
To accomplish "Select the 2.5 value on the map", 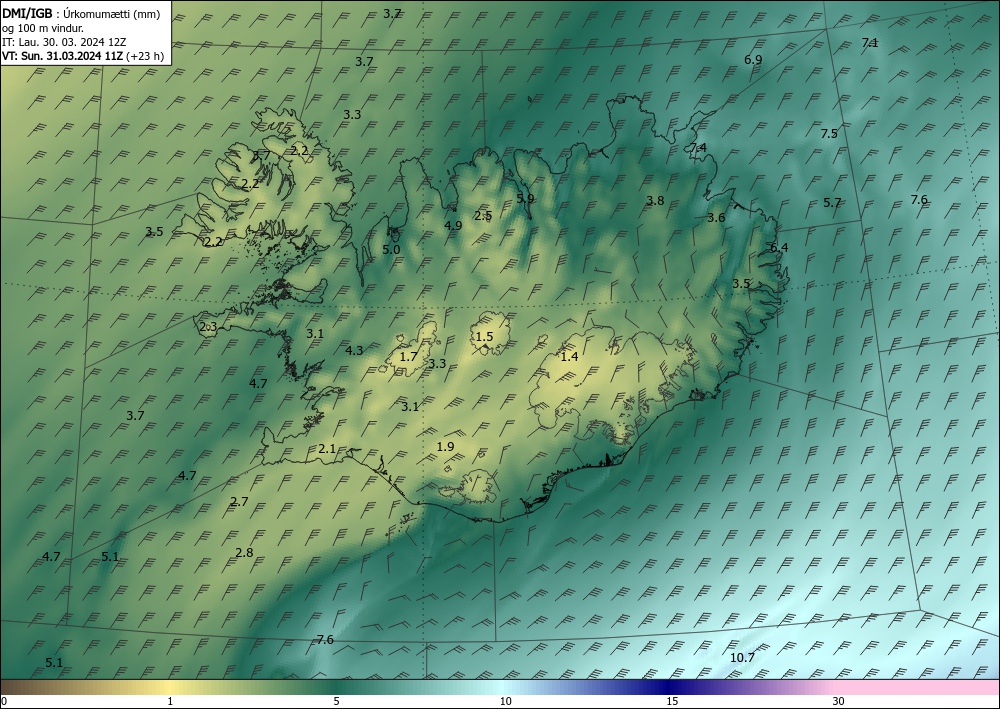I will tap(483, 215).
